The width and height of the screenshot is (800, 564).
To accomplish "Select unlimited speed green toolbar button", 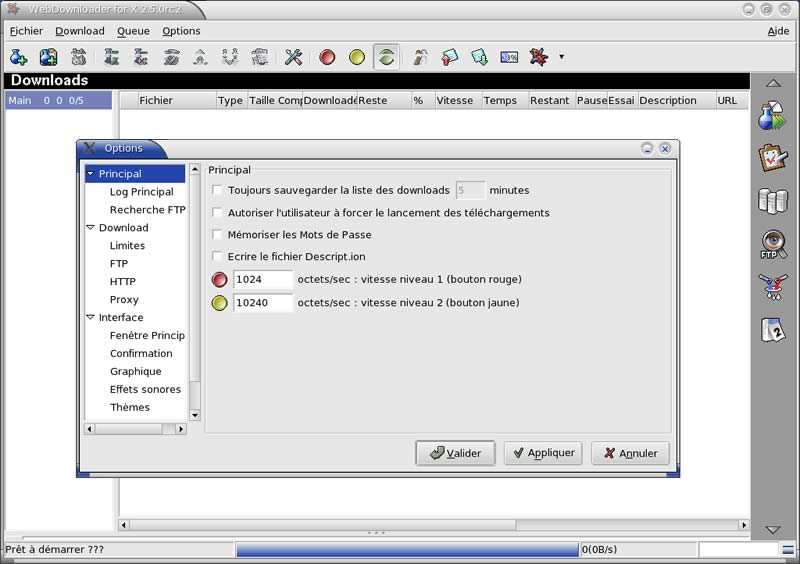I will tap(386, 57).
